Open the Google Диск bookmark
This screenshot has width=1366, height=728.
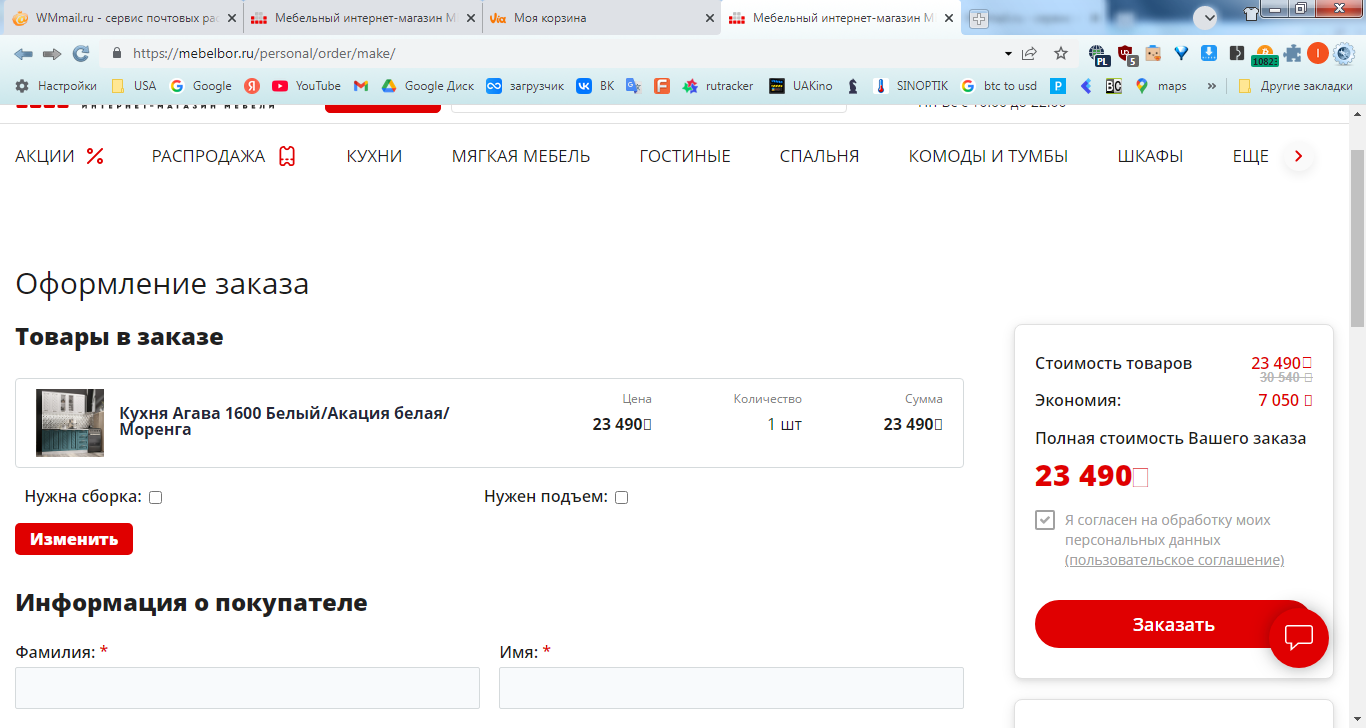pos(428,86)
